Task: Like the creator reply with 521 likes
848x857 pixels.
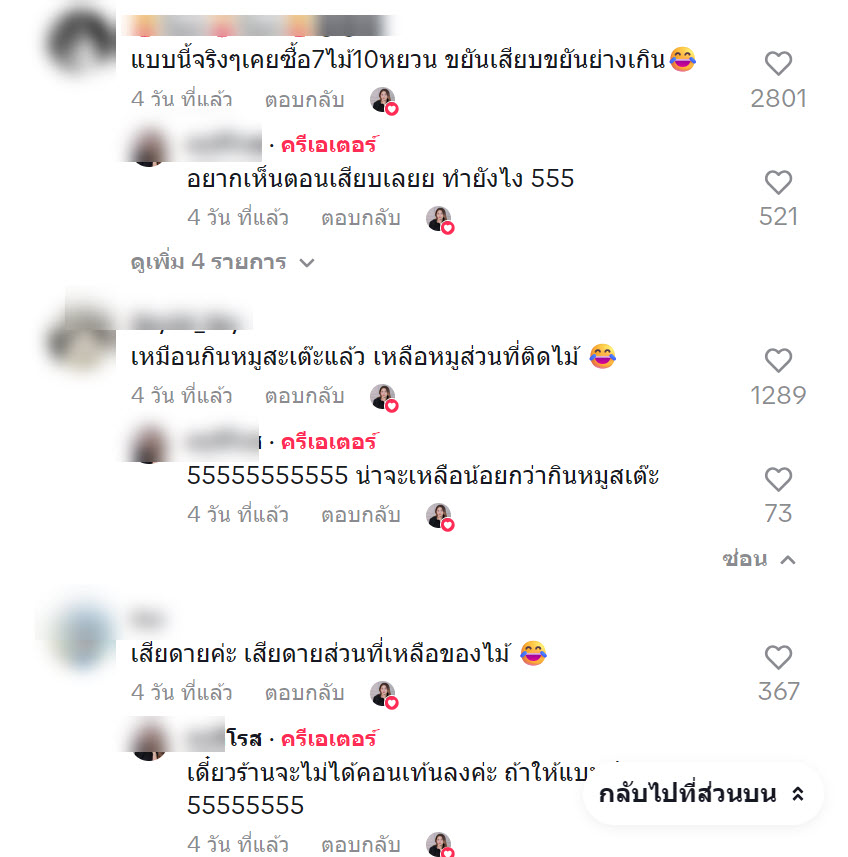Action: click(778, 183)
